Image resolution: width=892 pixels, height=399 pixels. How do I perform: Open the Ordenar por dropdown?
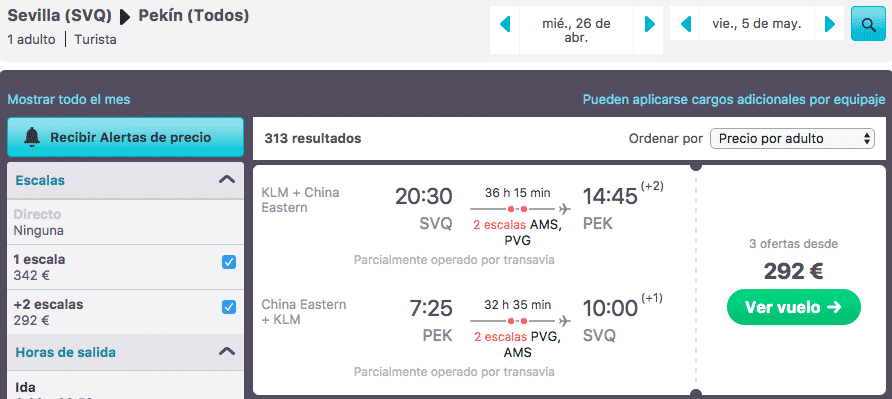click(792, 138)
